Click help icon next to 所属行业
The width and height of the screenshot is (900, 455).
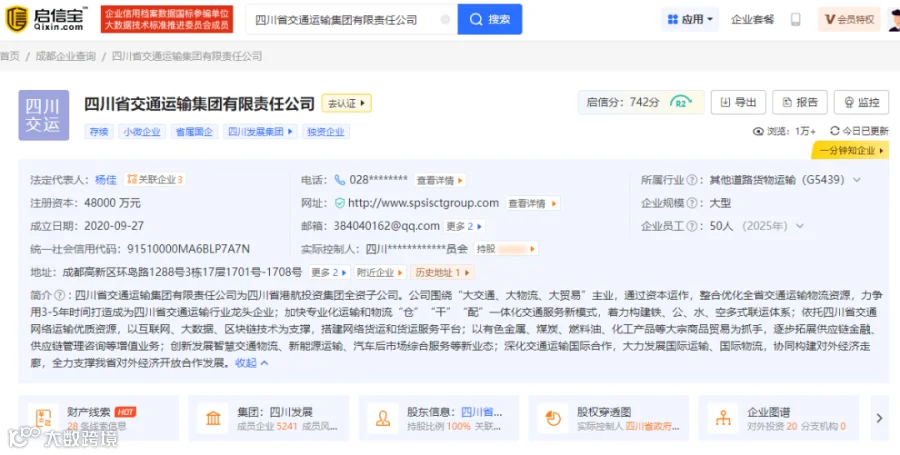coord(692,180)
